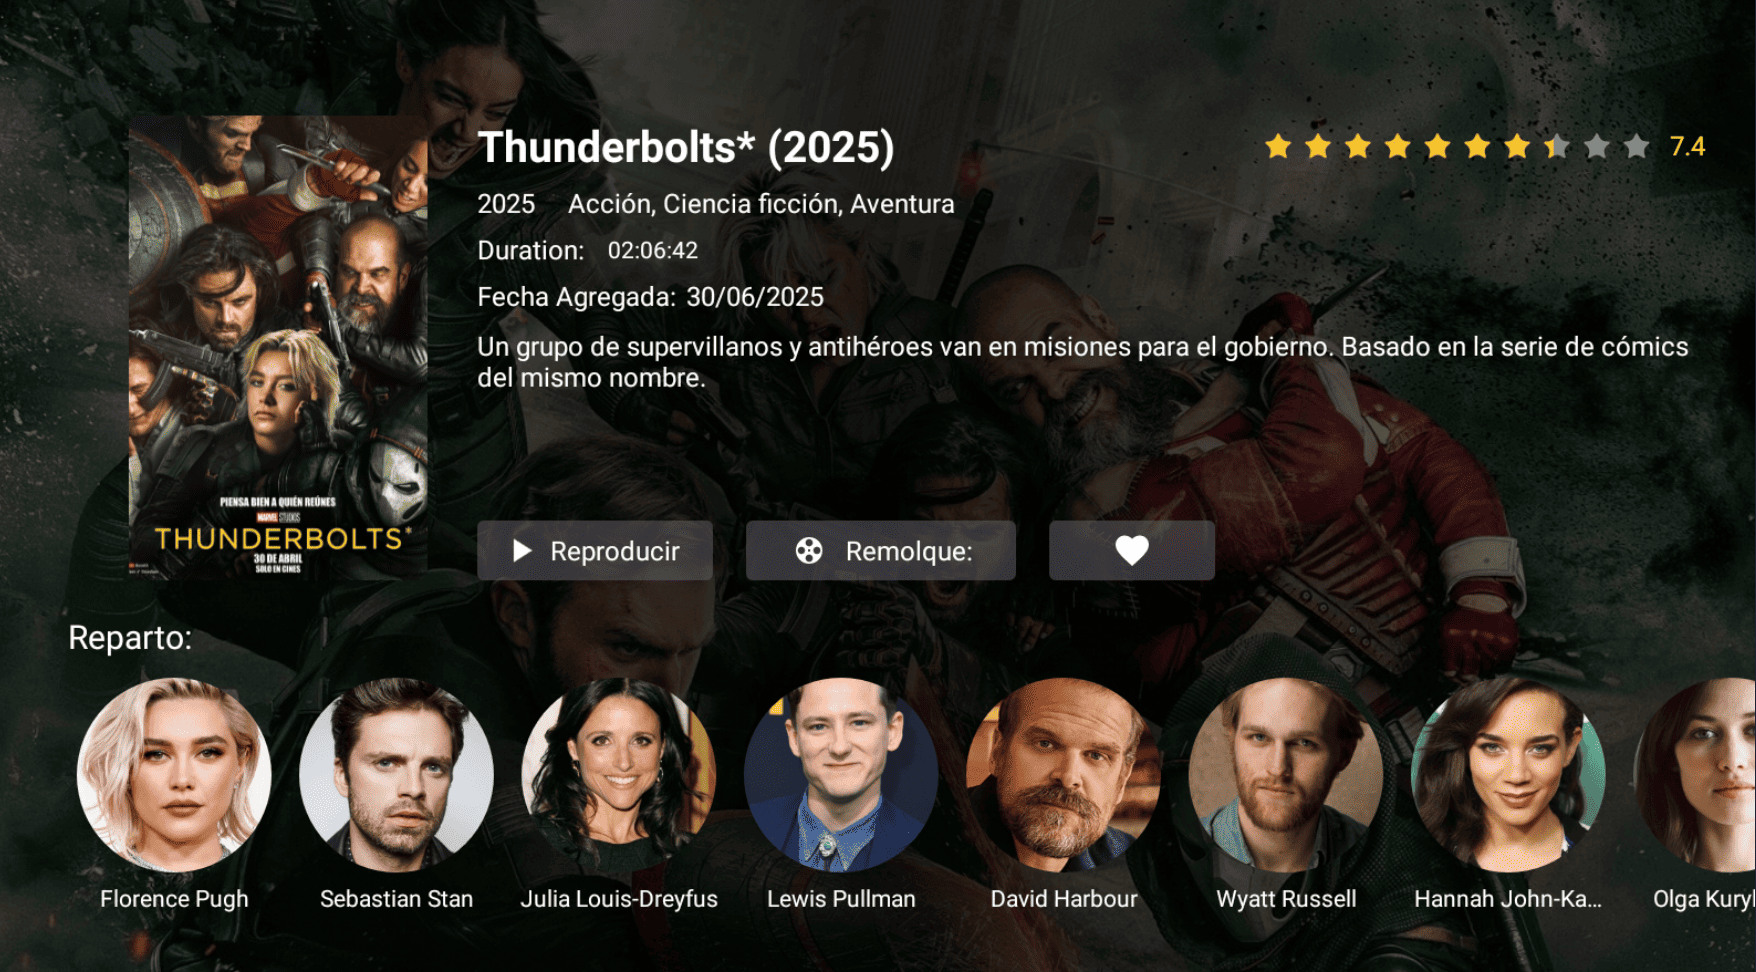Toggle the heart favorite button
The width and height of the screenshot is (1756, 972).
(x=1132, y=550)
